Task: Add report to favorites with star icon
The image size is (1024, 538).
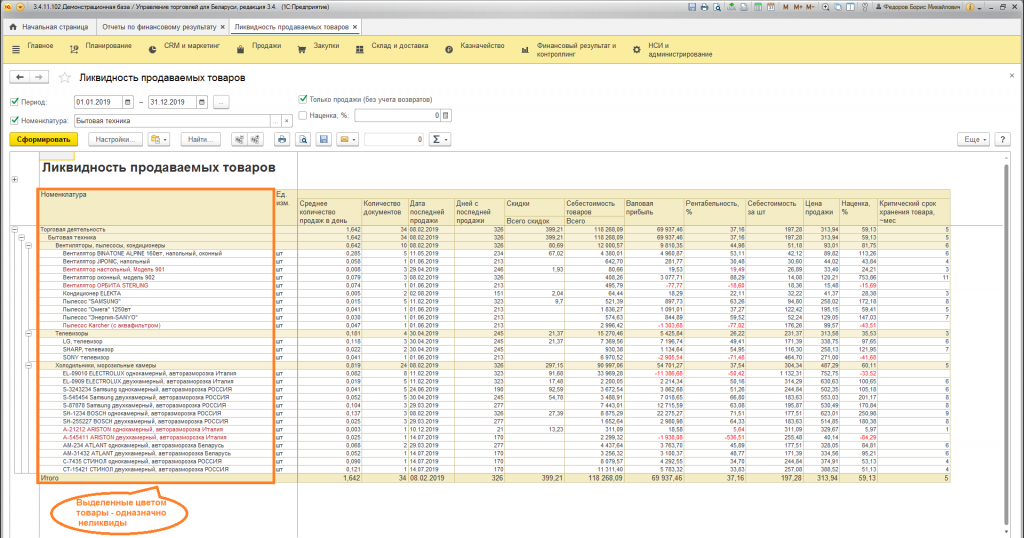Action: tap(65, 77)
